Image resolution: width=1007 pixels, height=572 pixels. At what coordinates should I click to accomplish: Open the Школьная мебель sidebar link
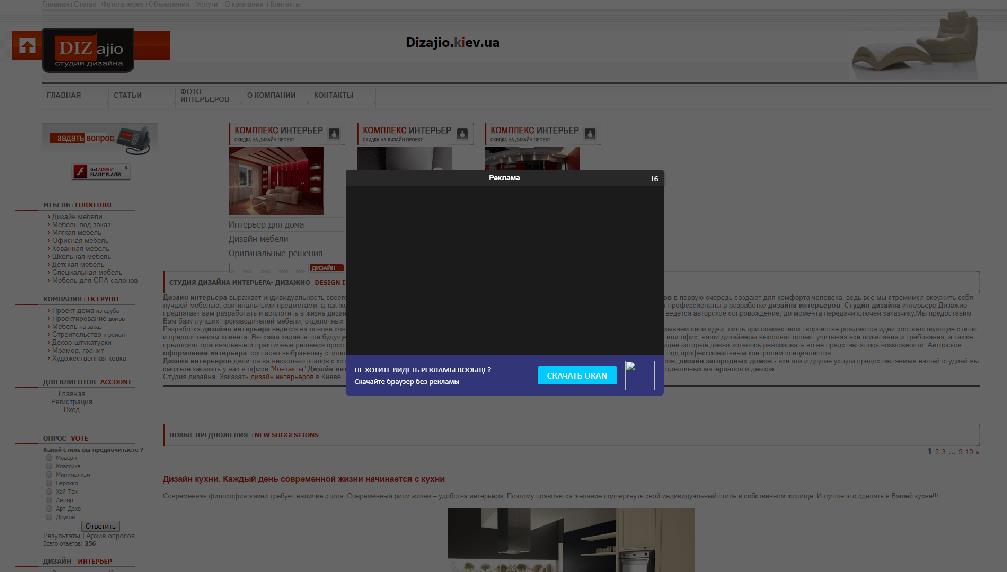81,256
